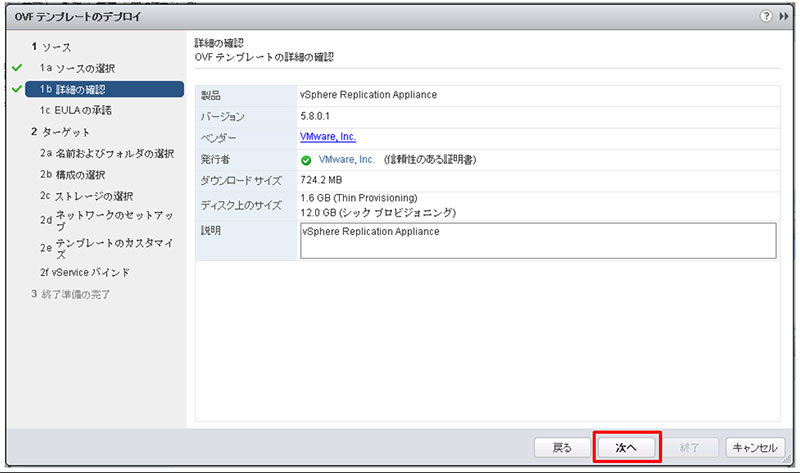The height and width of the screenshot is (473, 800).
Task: Click the OVF テンプレートのデプロイ dialog title
Action: [x=78, y=16]
